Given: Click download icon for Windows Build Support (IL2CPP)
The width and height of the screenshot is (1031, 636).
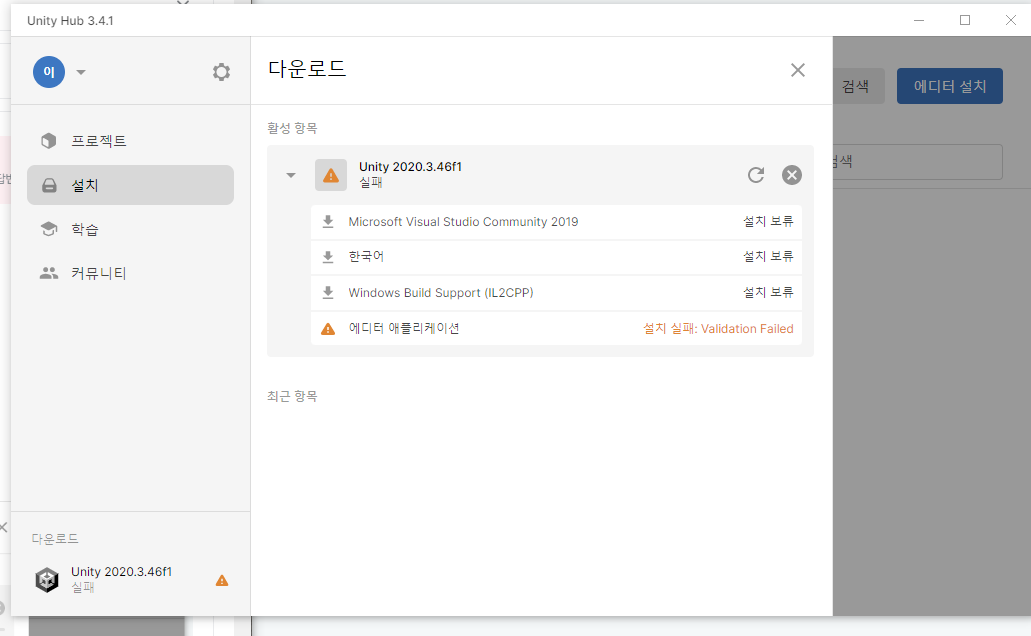Looking at the screenshot, I should pyautogui.click(x=327, y=292).
